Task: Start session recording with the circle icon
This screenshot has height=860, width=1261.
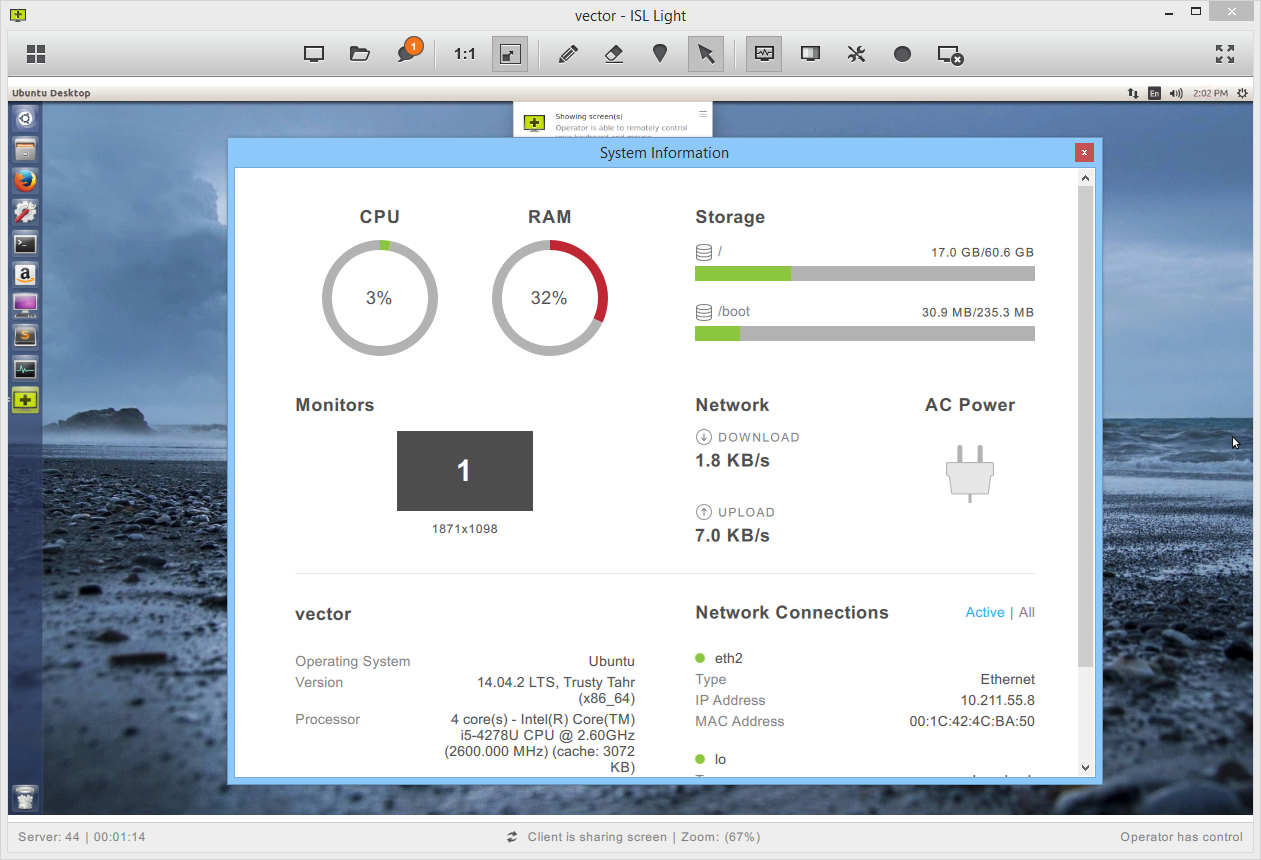Action: (902, 54)
